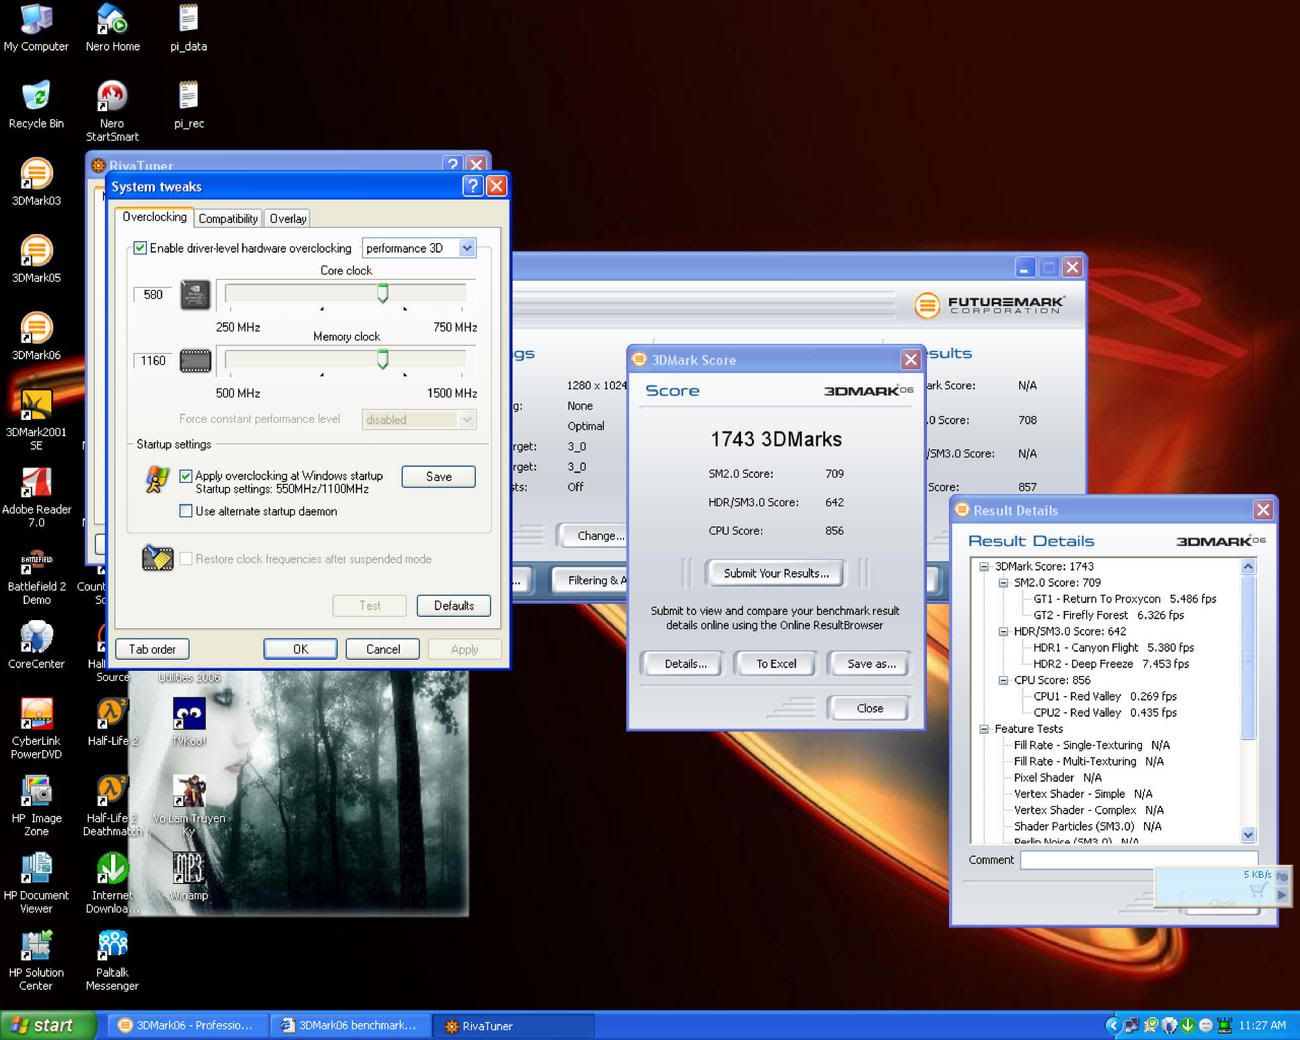Click the Core clock slider handle

pos(382,293)
